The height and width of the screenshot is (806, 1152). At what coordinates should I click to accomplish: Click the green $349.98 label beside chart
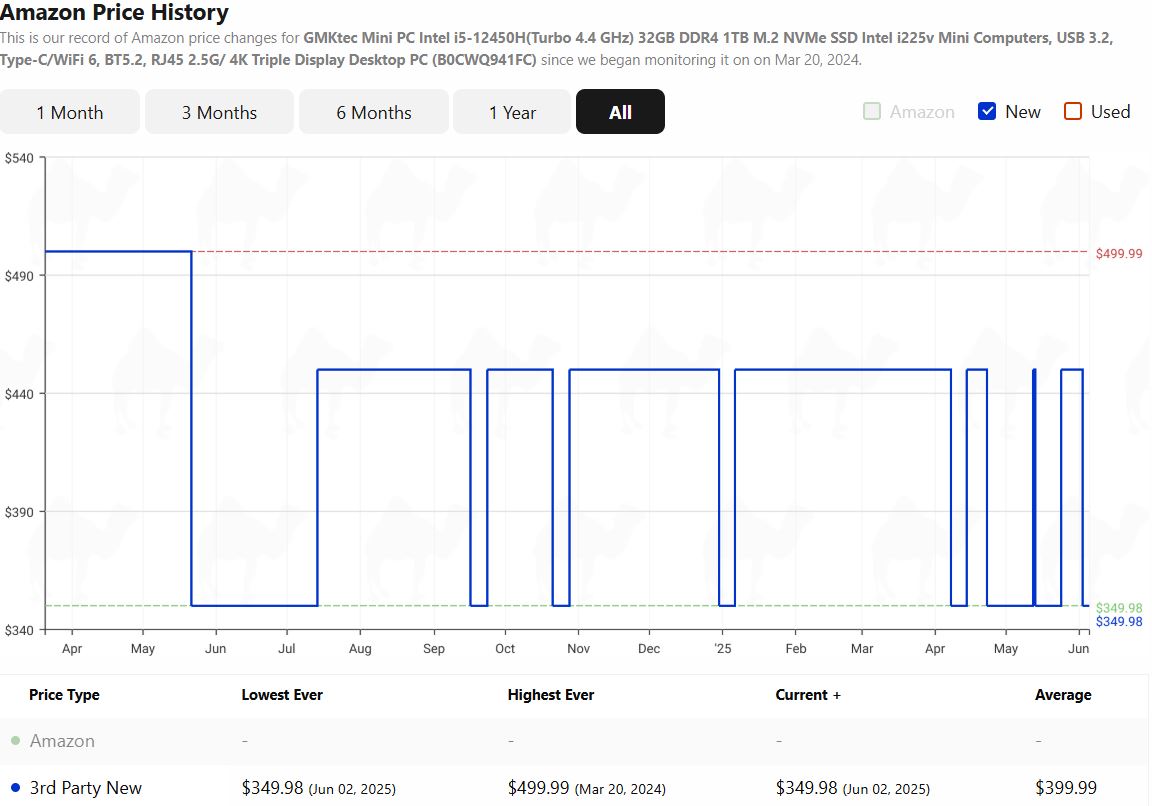[1119, 608]
